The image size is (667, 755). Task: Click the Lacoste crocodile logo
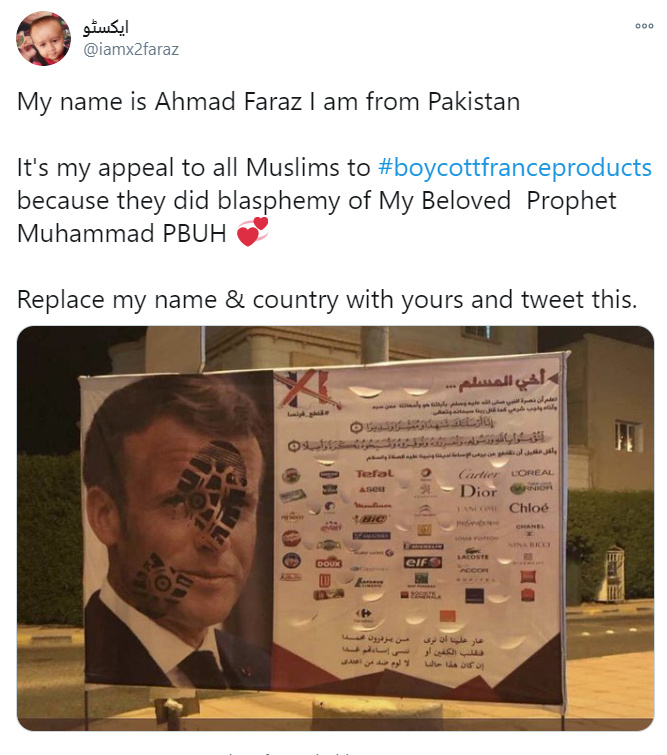pos(474,552)
